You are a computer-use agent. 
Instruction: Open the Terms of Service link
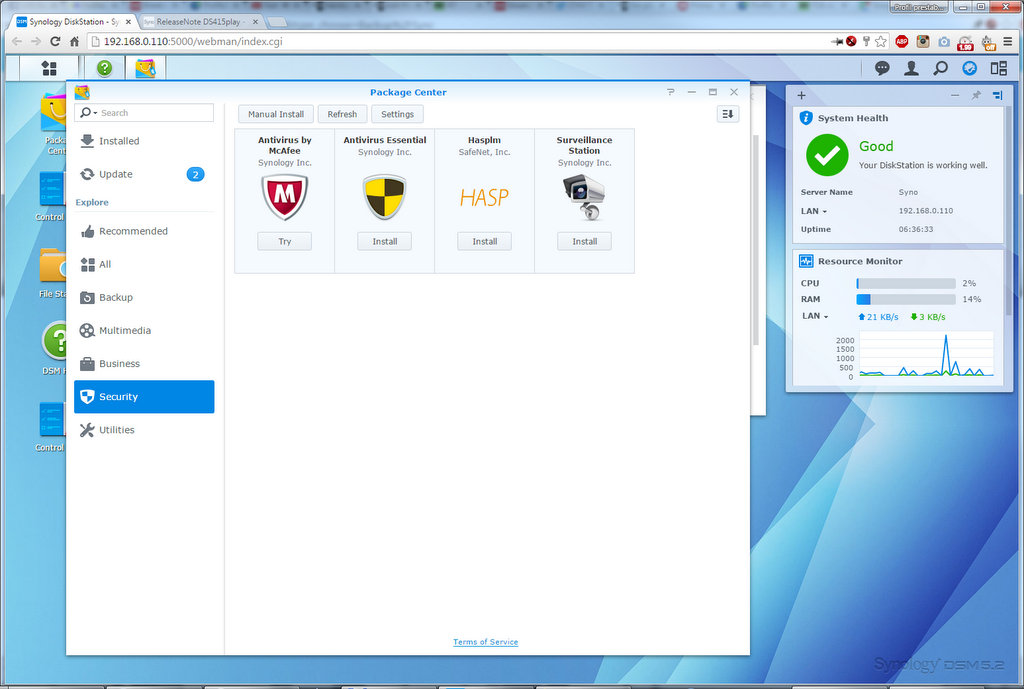(x=485, y=642)
